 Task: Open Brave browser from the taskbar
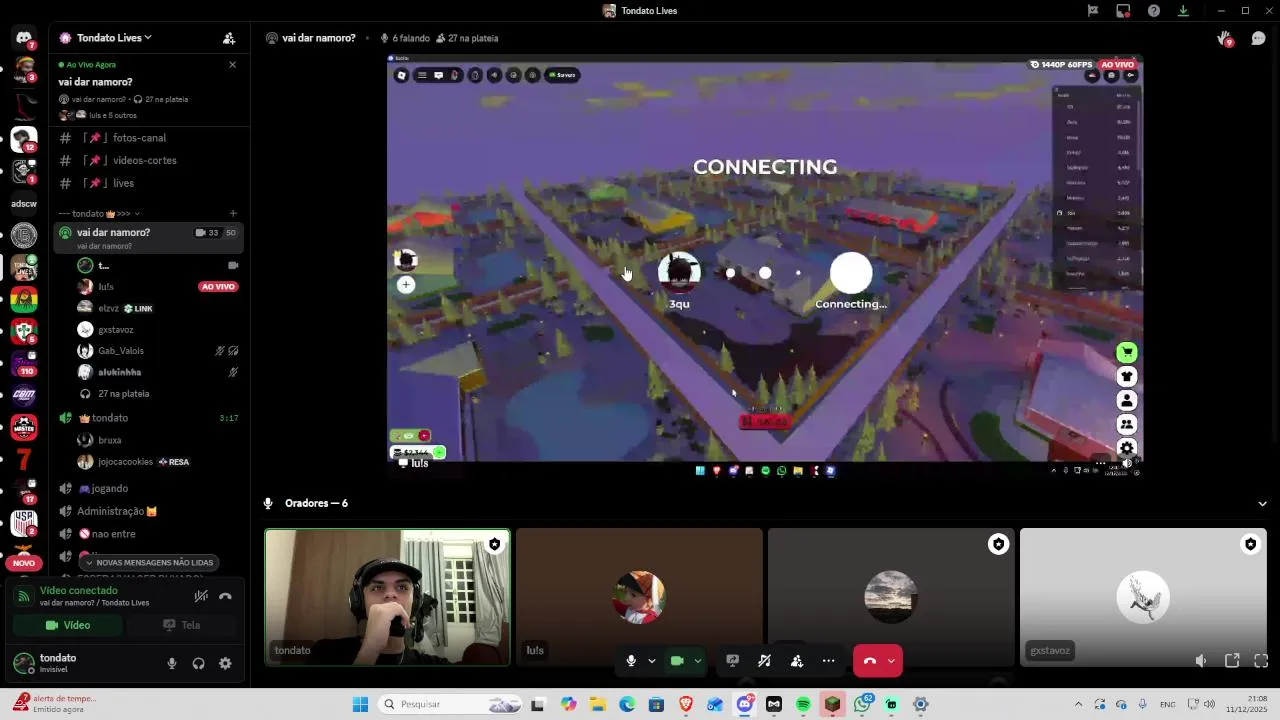click(686, 705)
